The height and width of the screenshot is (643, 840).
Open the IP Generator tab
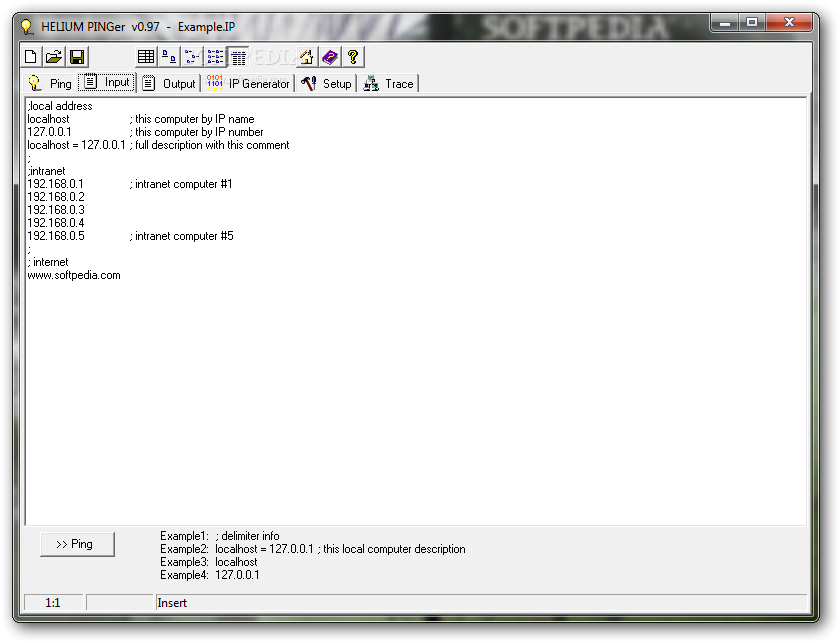(248, 84)
